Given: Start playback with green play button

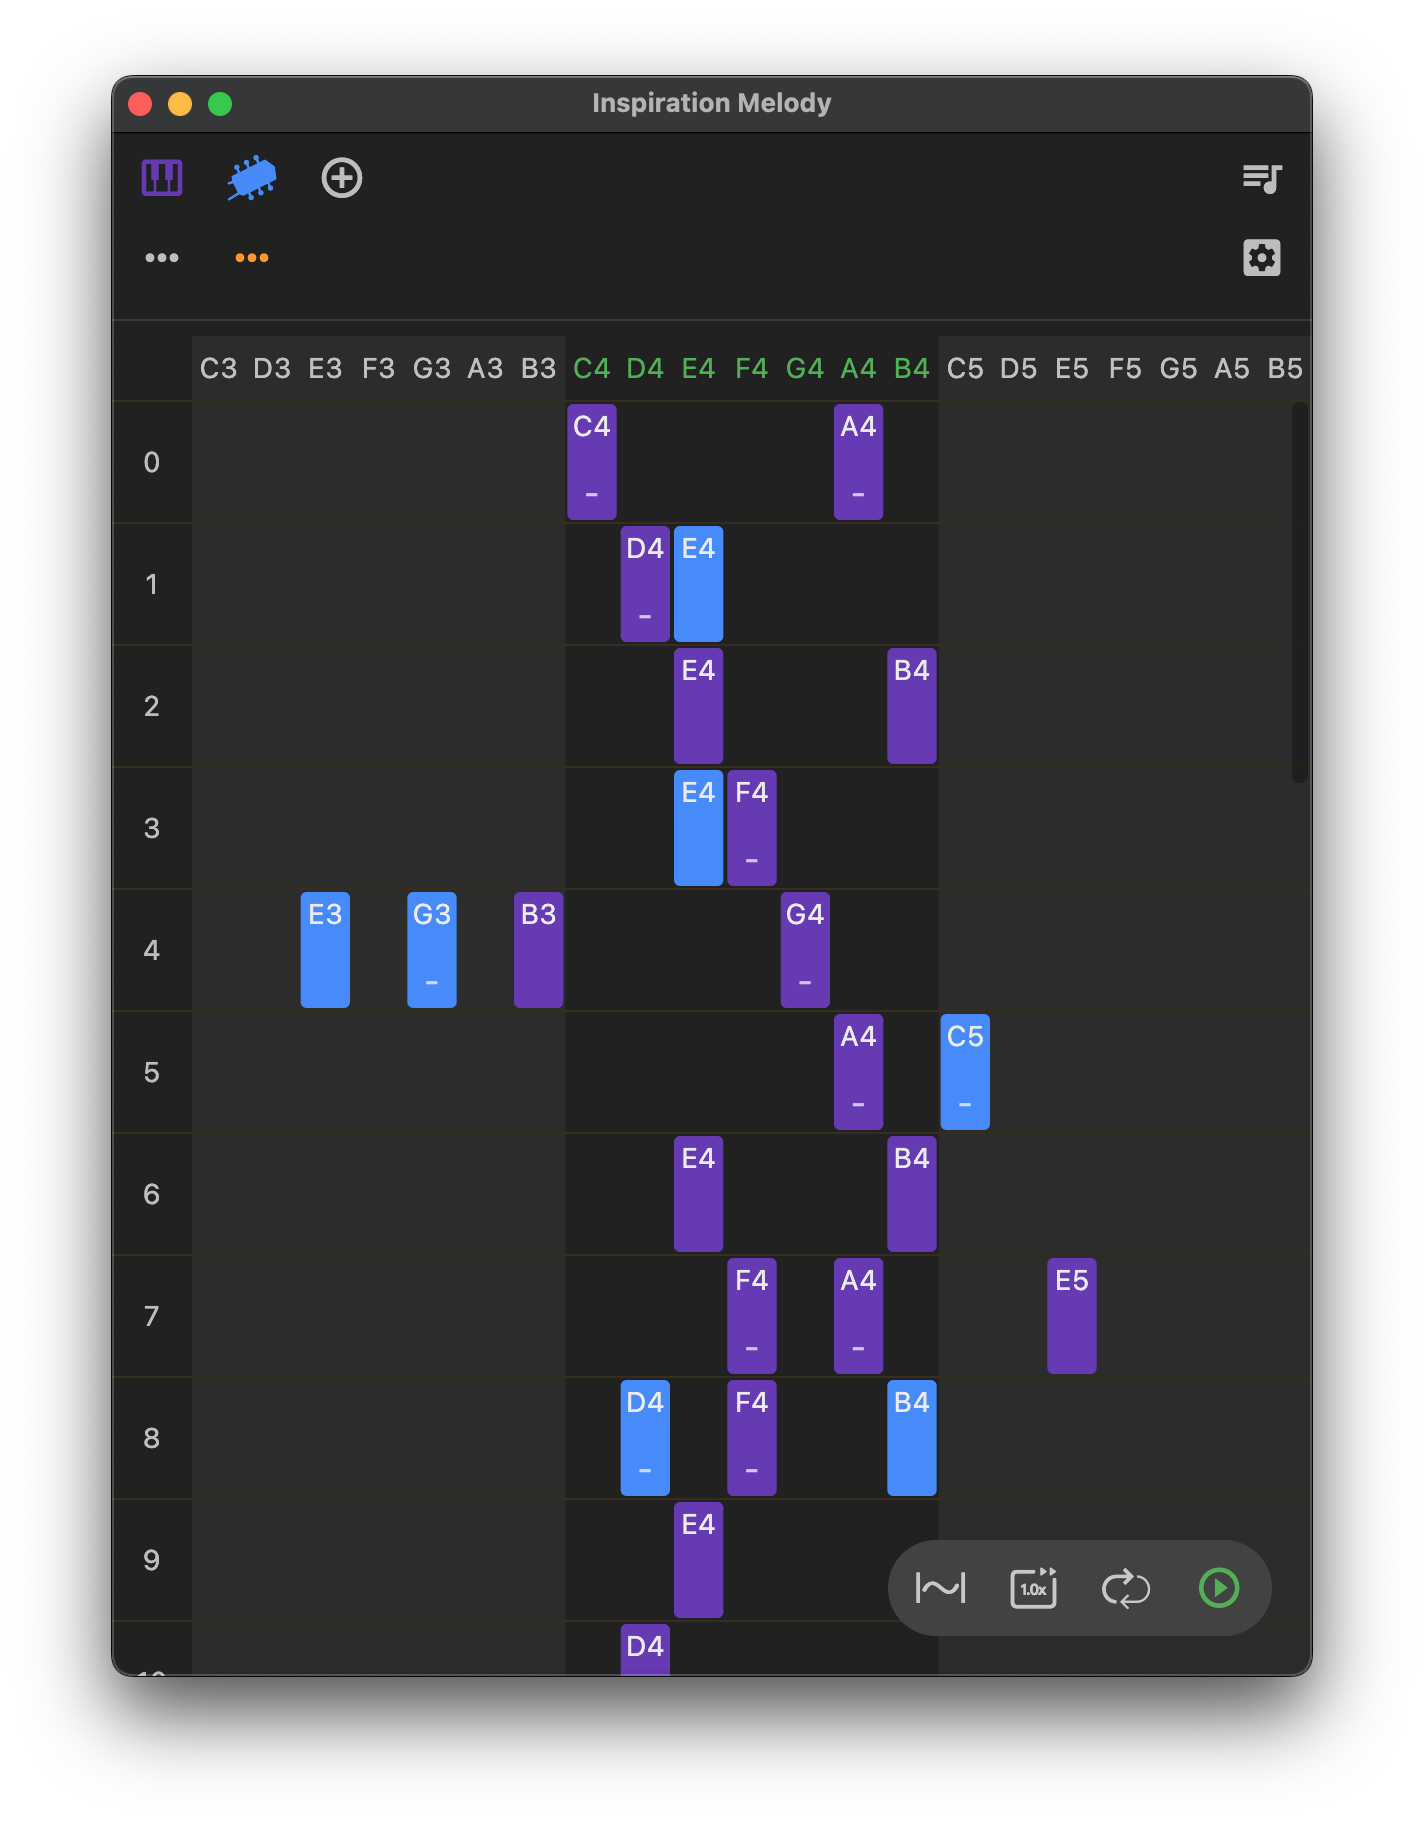Looking at the screenshot, I should (1219, 1588).
